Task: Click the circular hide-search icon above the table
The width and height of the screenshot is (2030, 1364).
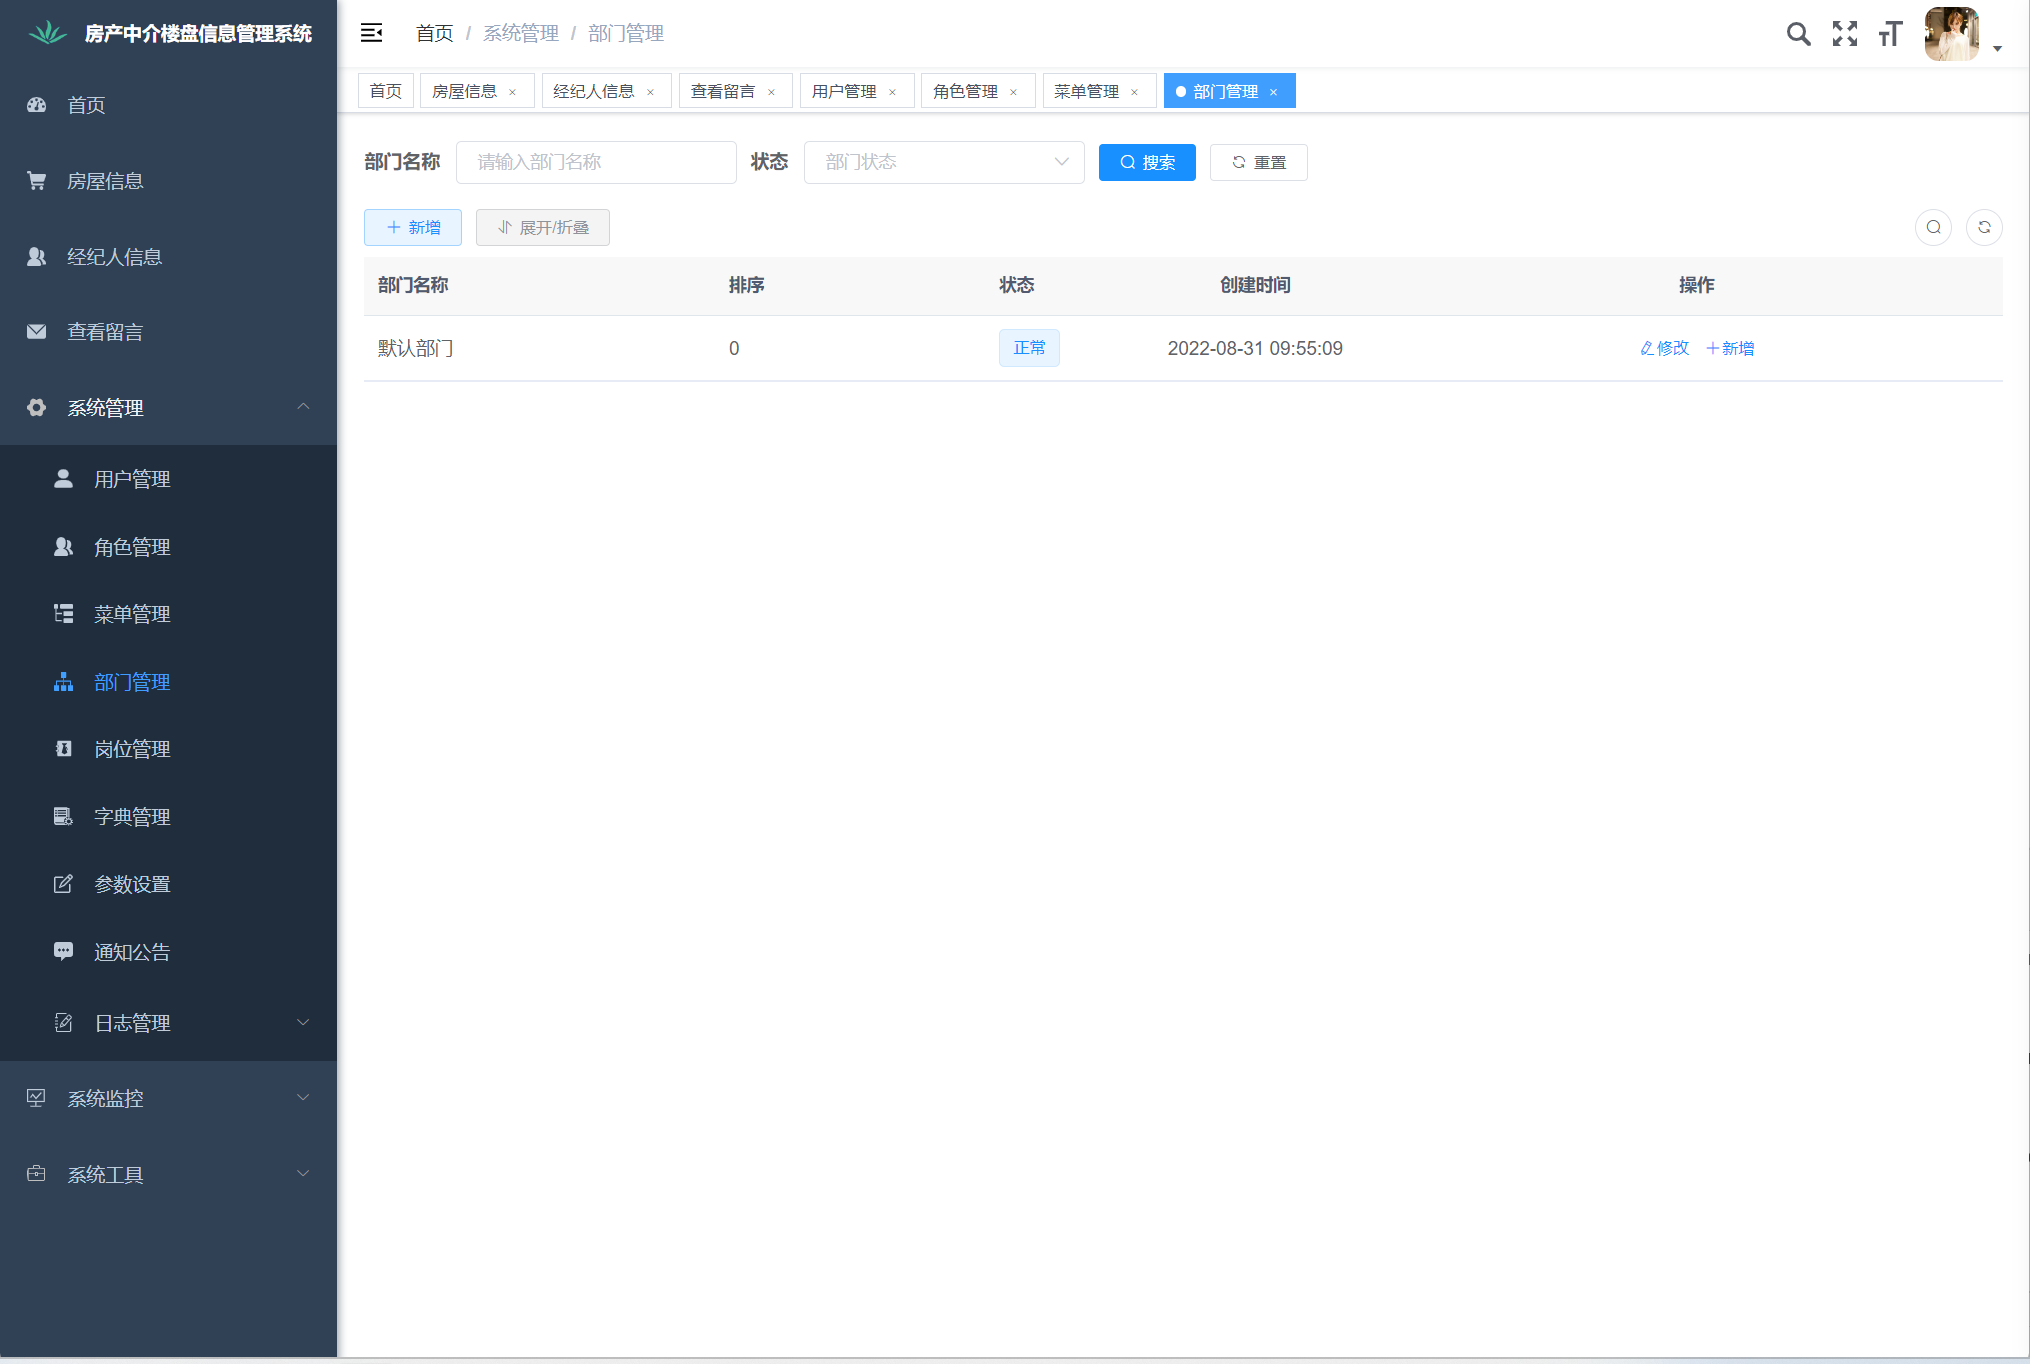Action: (x=1933, y=227)
